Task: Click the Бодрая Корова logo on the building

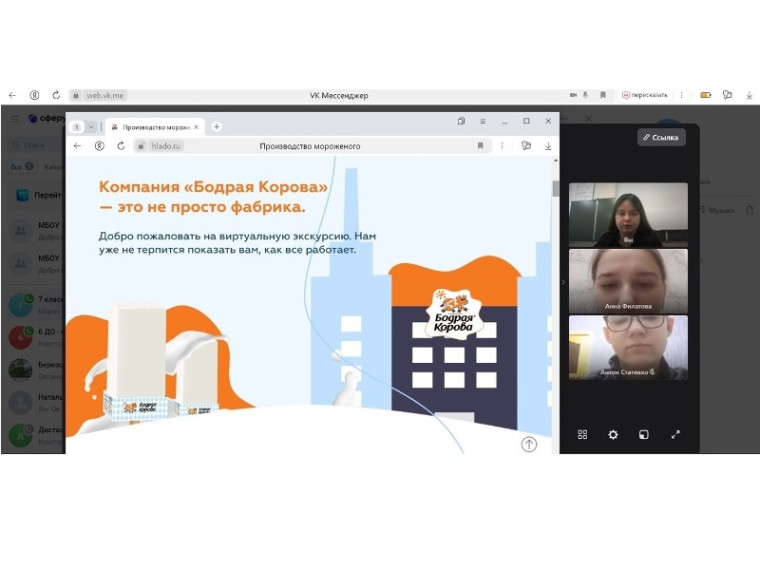Action: tap(453, 314)
